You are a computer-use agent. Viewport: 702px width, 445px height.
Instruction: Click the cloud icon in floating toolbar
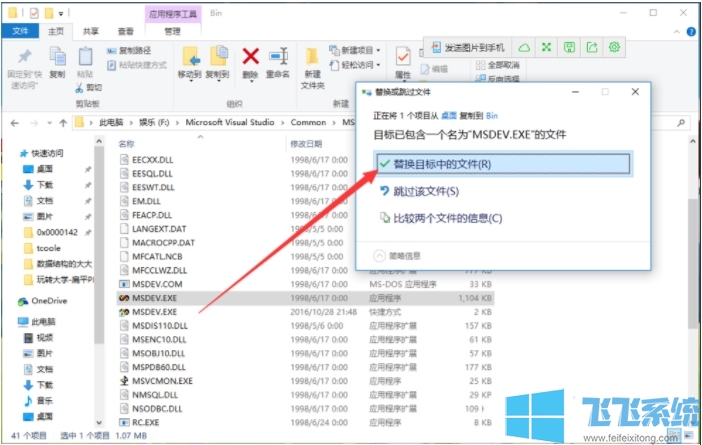524,47
